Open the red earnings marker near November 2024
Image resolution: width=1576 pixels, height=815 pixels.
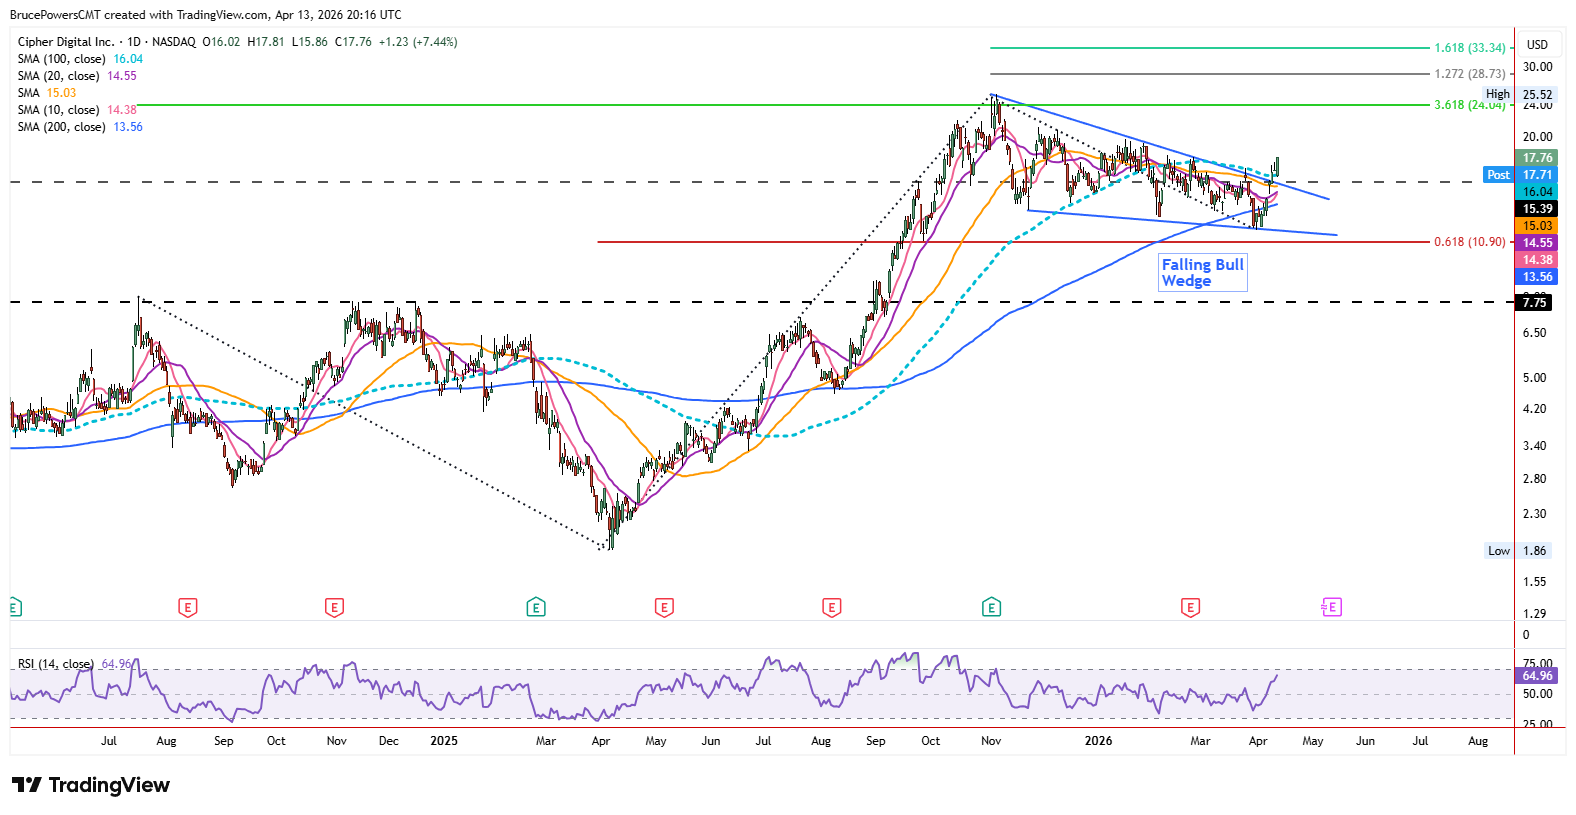coord(334,607)
